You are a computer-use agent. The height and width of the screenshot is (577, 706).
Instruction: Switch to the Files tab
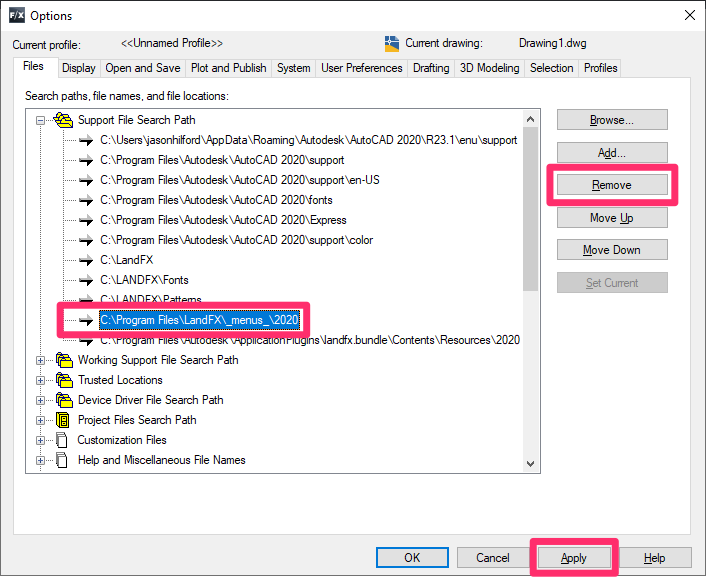pos(33,67)
